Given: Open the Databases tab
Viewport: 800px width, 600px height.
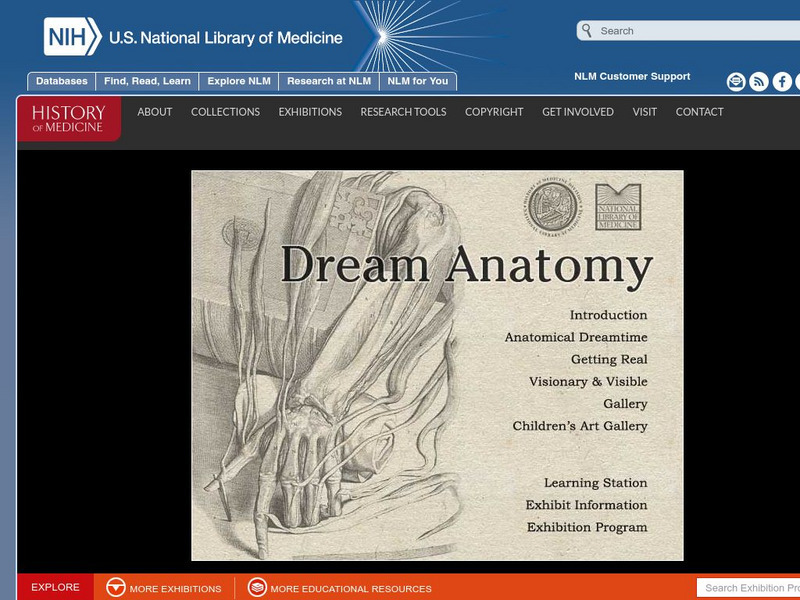Looking at the screenshot, I should pos(62,82).
